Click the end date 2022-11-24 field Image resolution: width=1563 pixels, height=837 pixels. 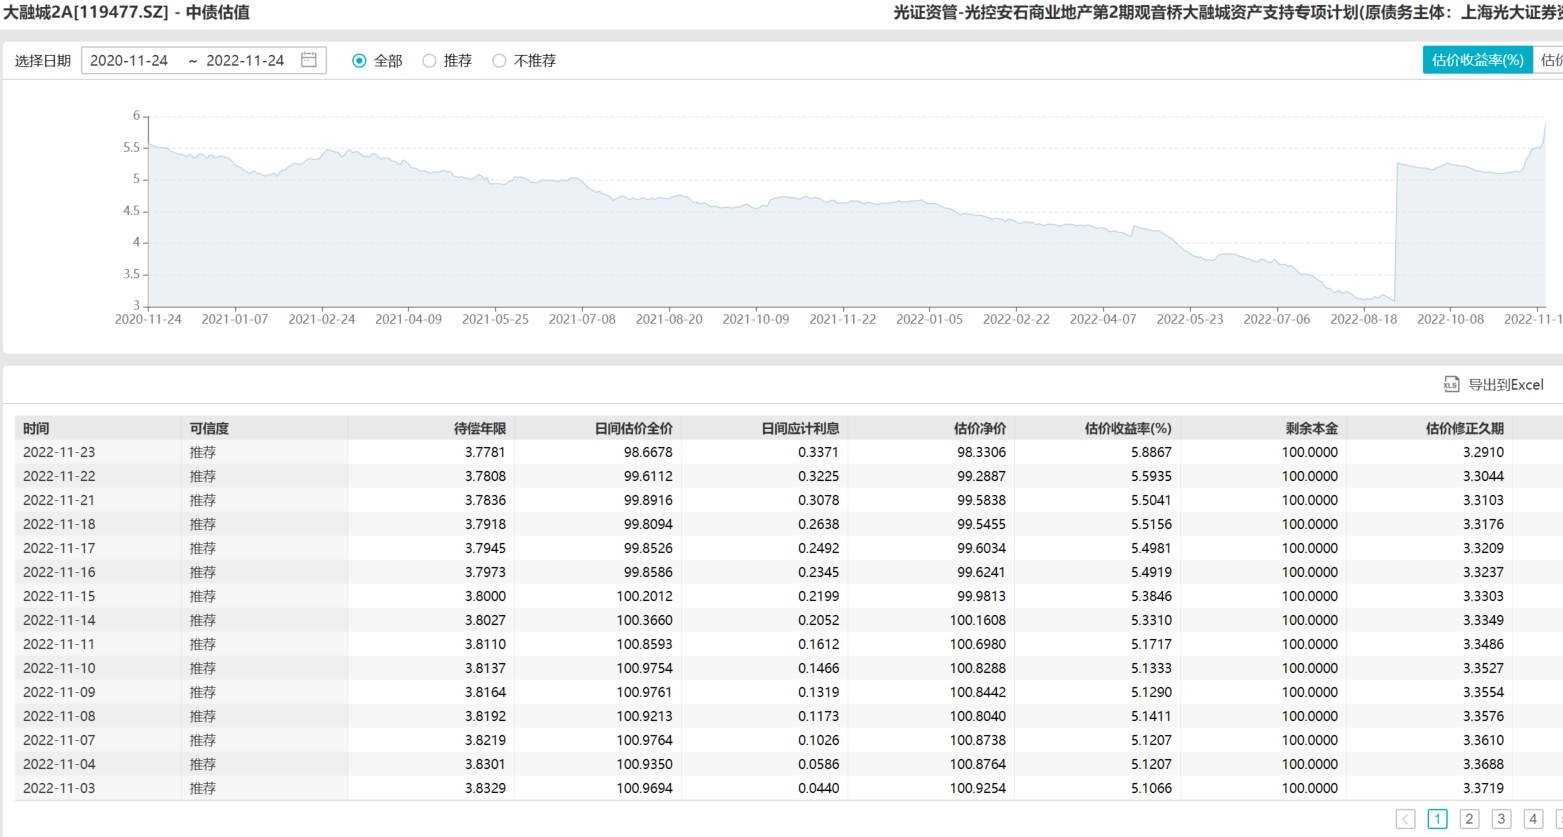coord(245,60)
